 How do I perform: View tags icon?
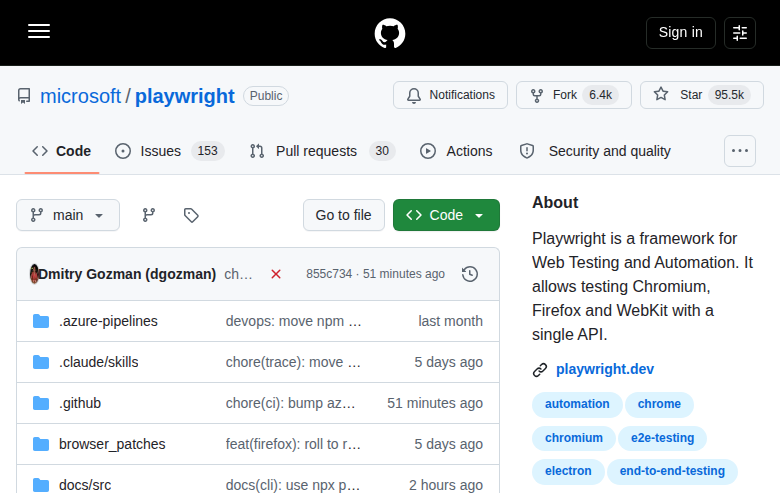pos(191,215)
